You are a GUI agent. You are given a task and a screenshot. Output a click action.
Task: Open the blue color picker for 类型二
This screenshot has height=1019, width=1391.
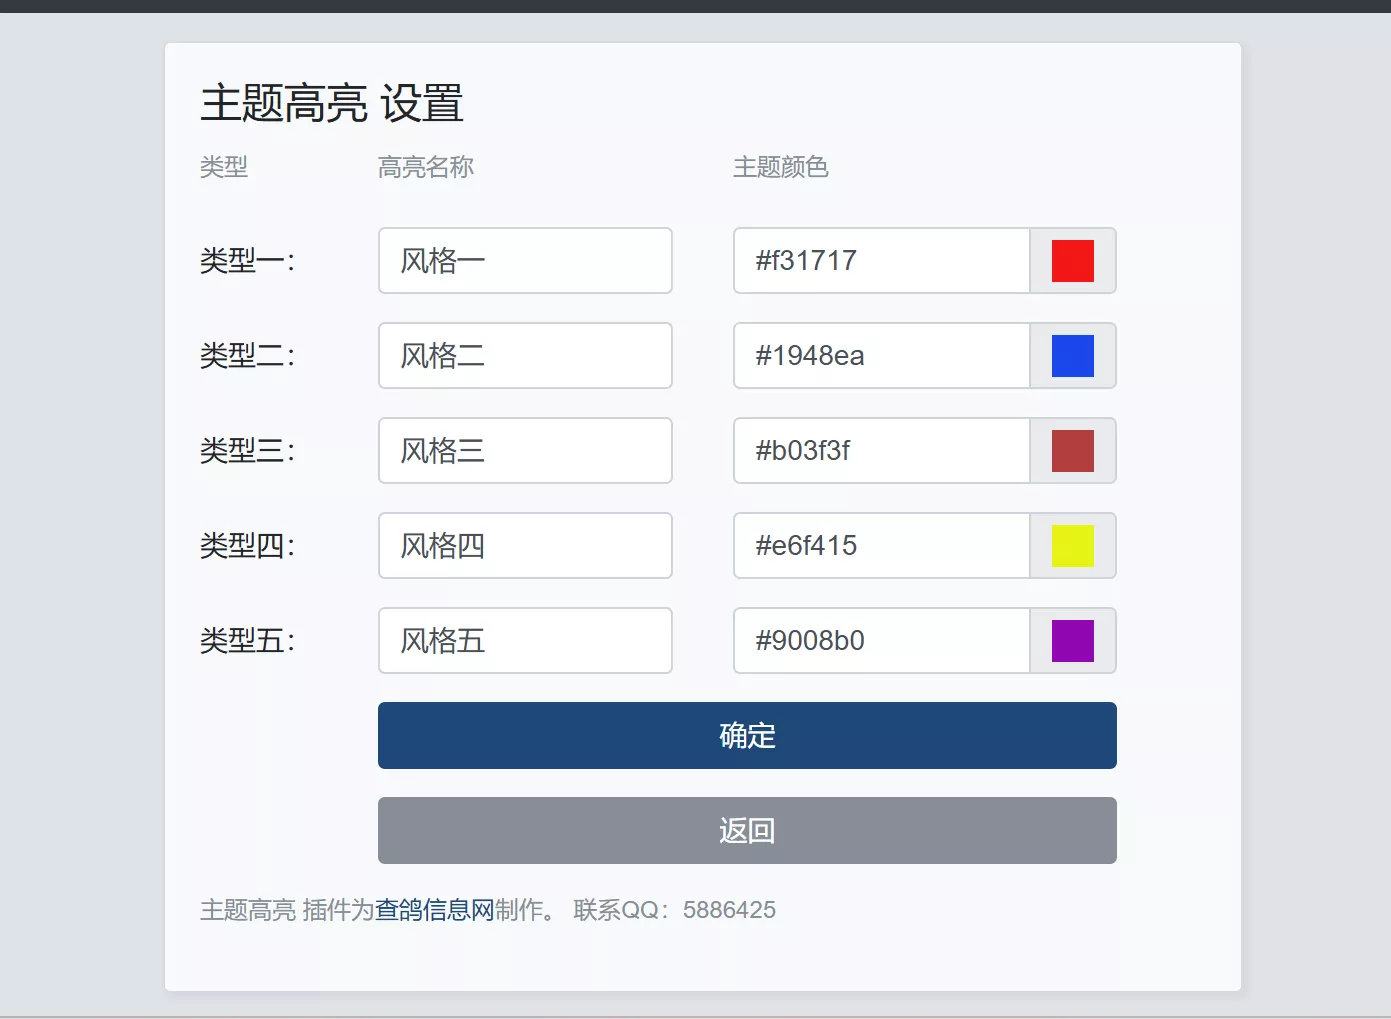(x=1073, y=356)
